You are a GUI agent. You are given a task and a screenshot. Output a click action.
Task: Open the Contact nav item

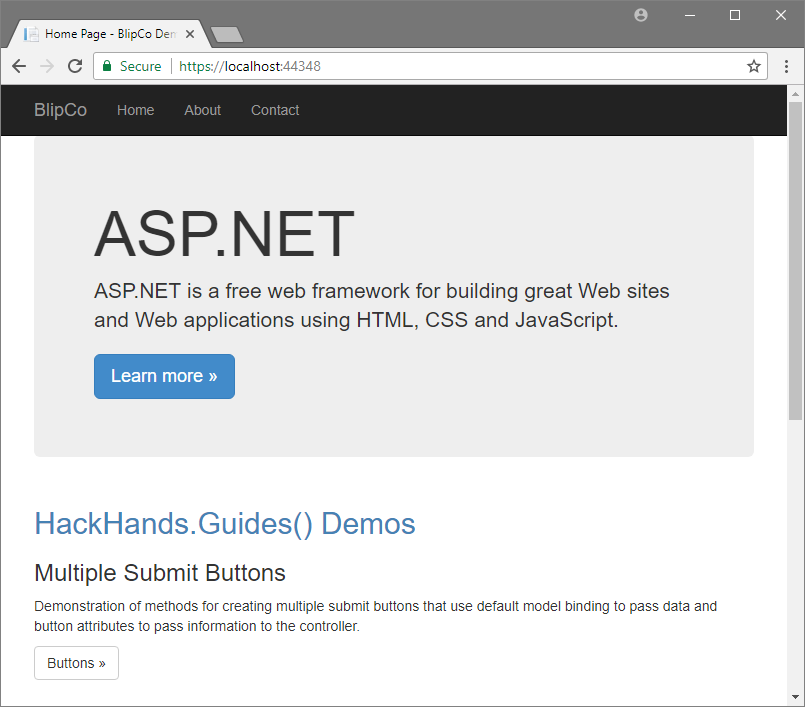275,110
